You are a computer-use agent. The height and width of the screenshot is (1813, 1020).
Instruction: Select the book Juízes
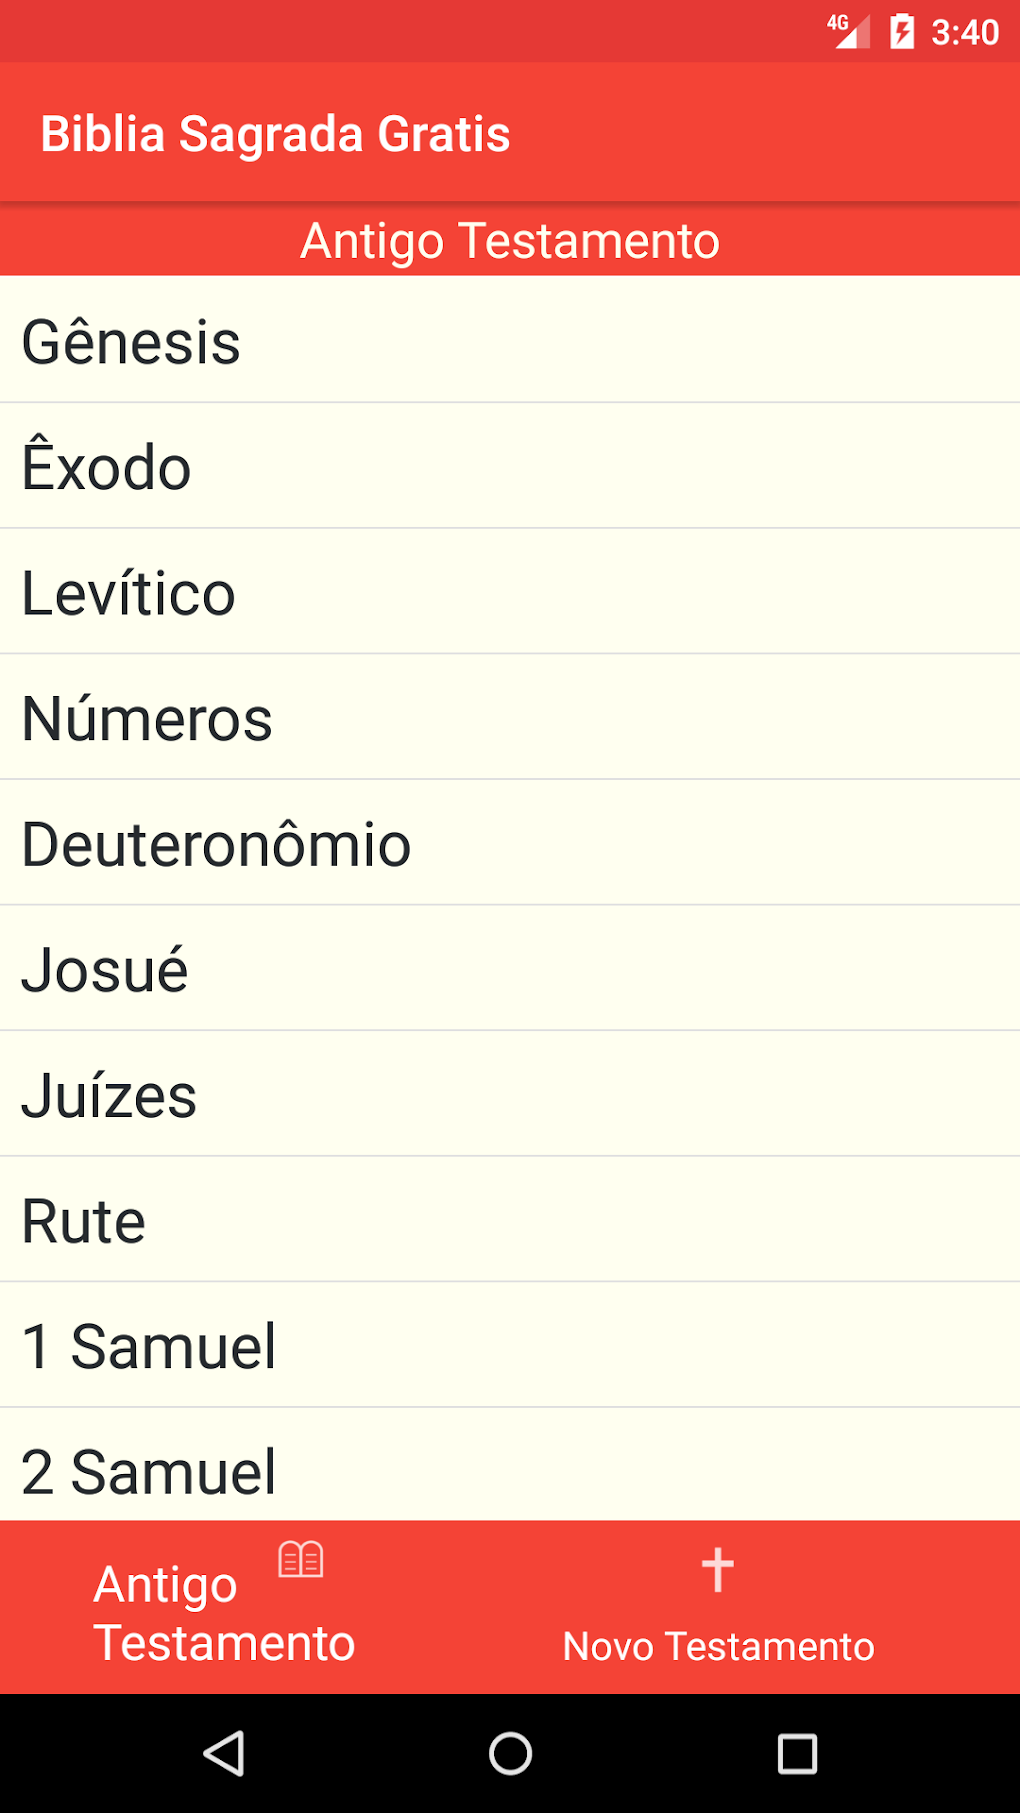(x=510, y=1095)
